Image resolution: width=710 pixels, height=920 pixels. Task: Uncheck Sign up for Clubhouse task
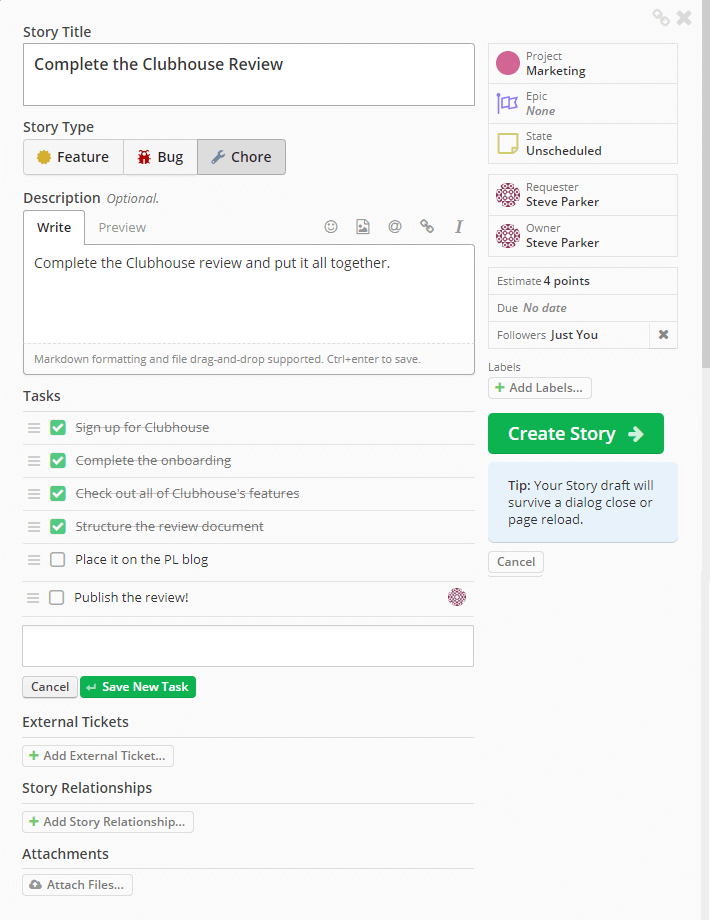point(58,428)
